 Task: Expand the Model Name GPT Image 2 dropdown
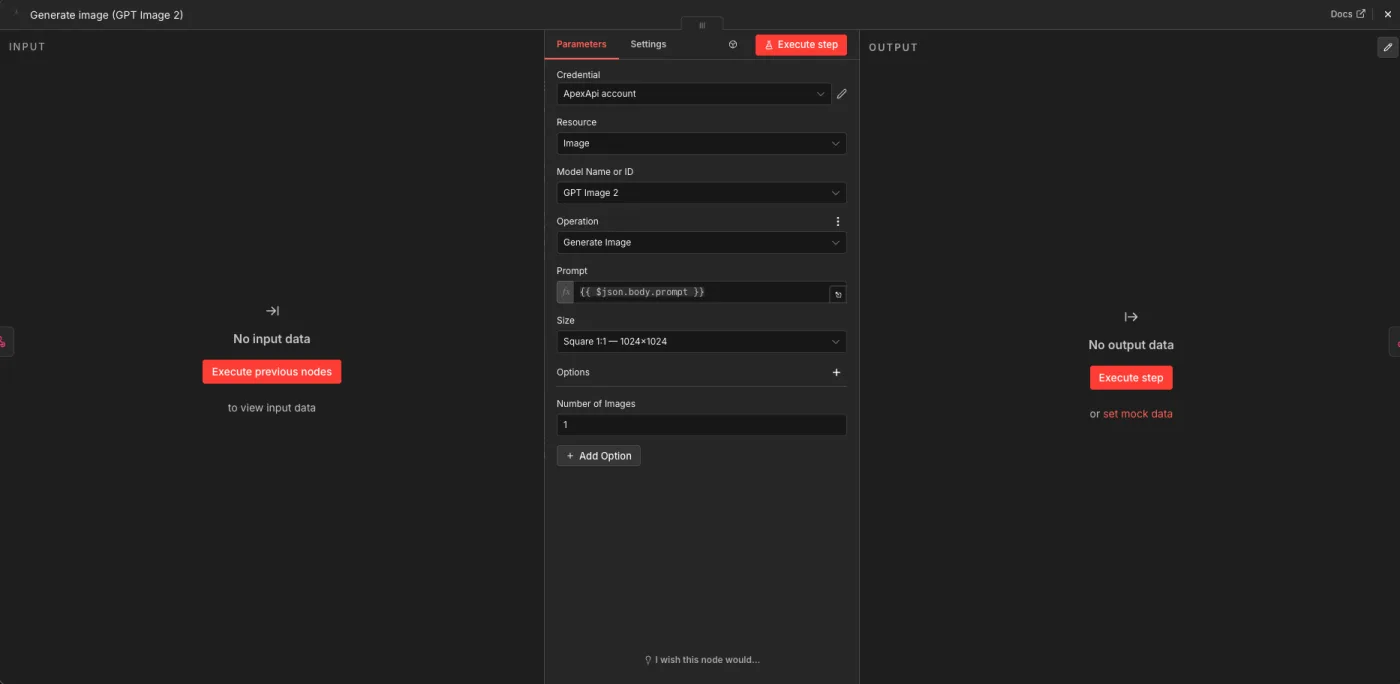click(x=701, y=193)
